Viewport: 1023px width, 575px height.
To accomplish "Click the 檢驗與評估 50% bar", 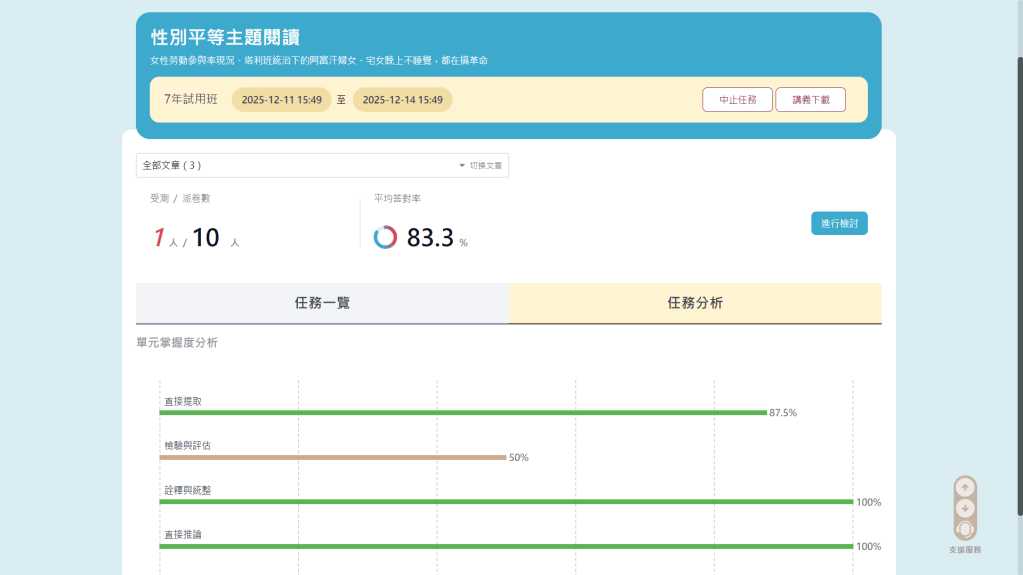I will click(x=333, y=457).
